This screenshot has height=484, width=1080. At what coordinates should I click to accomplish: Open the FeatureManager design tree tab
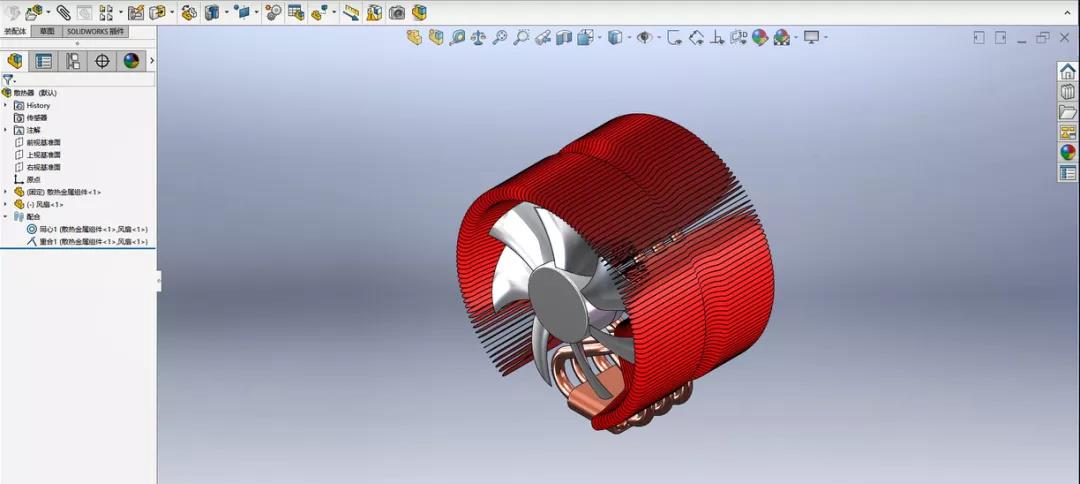coord(15,61)
